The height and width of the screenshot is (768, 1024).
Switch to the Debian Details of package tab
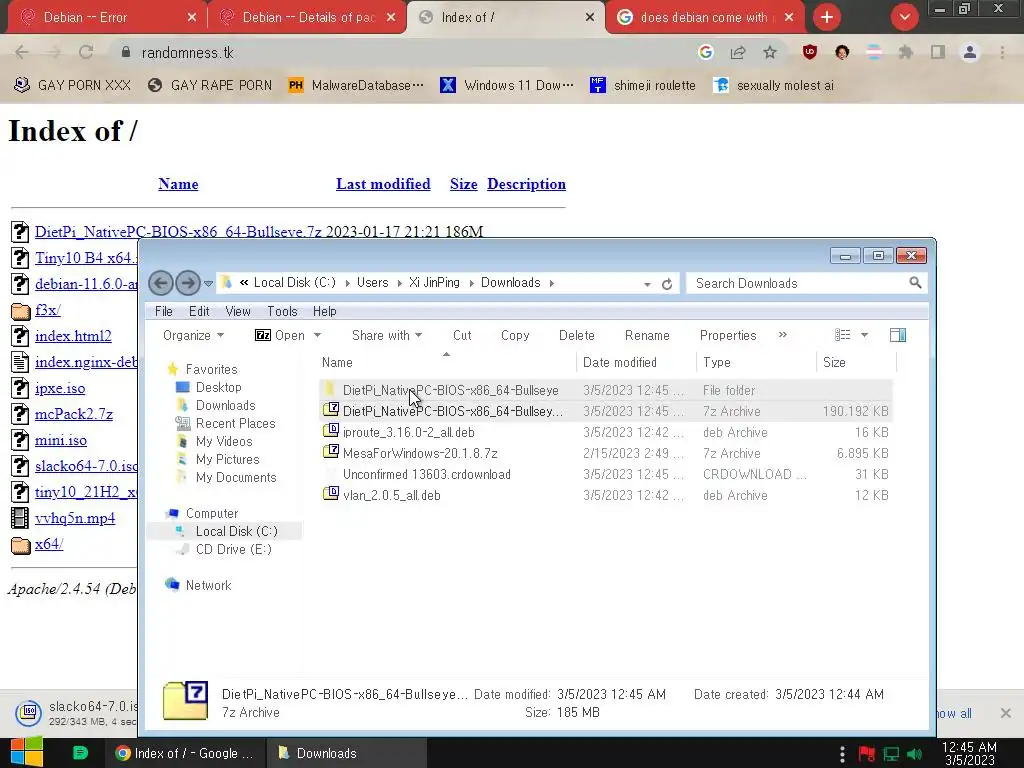(306, 18)
